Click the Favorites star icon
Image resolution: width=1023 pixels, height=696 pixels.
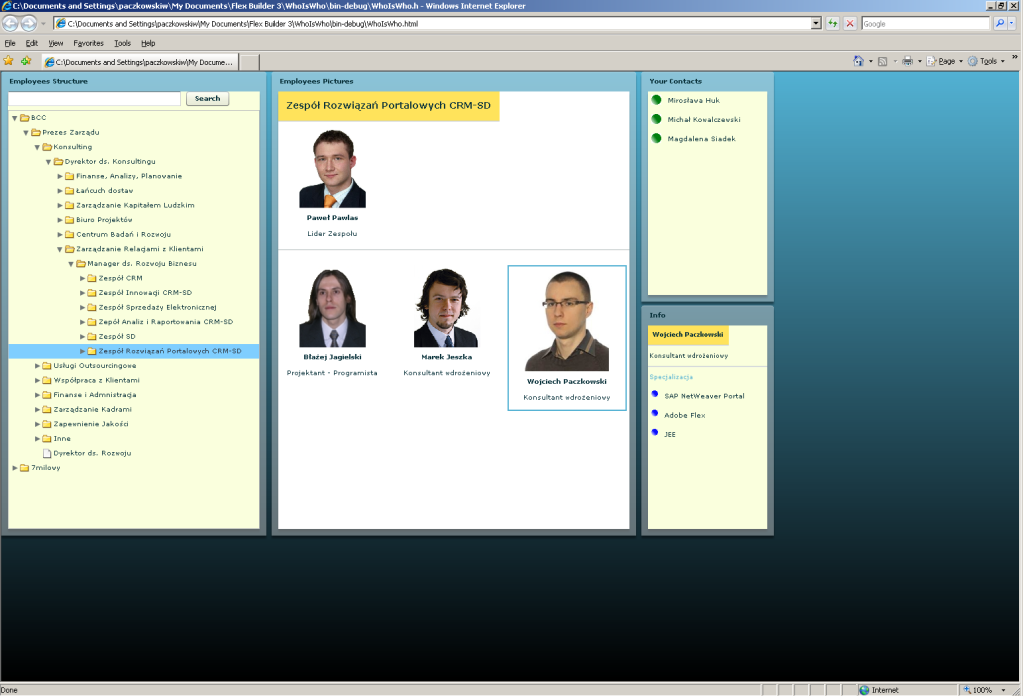click(x=9, y=61)
